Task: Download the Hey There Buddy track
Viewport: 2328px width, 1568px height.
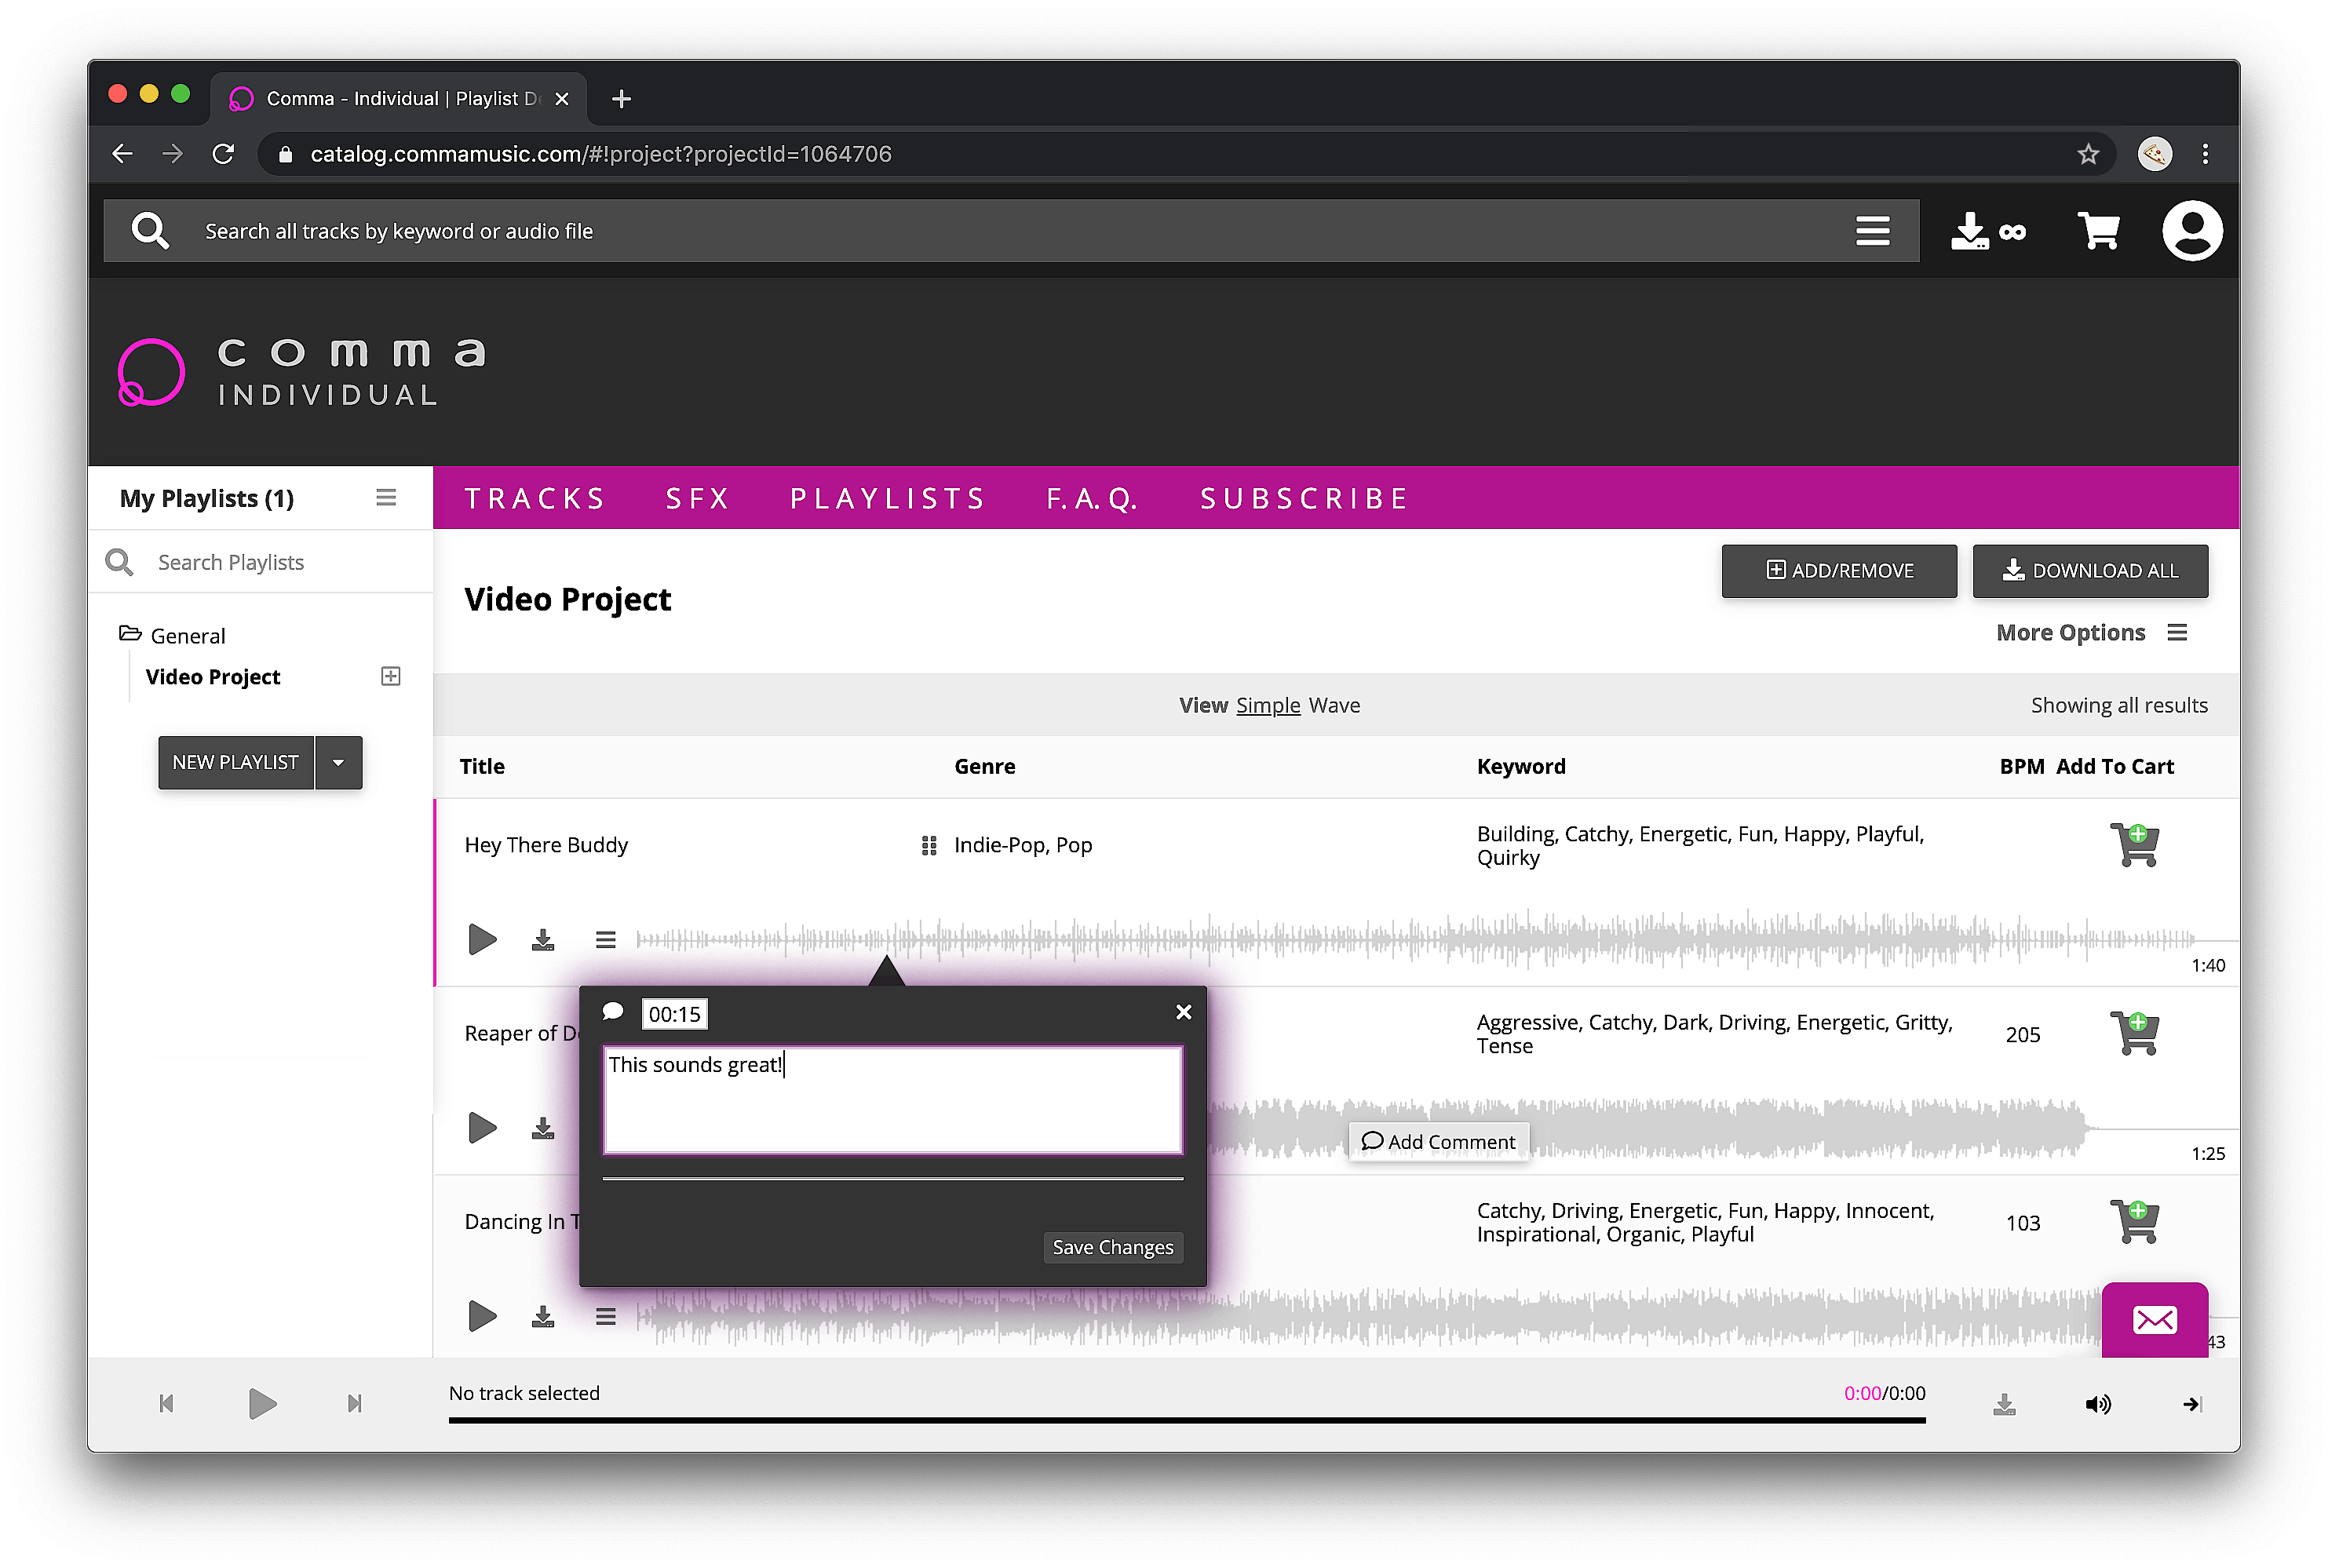Action: (543, 939)
